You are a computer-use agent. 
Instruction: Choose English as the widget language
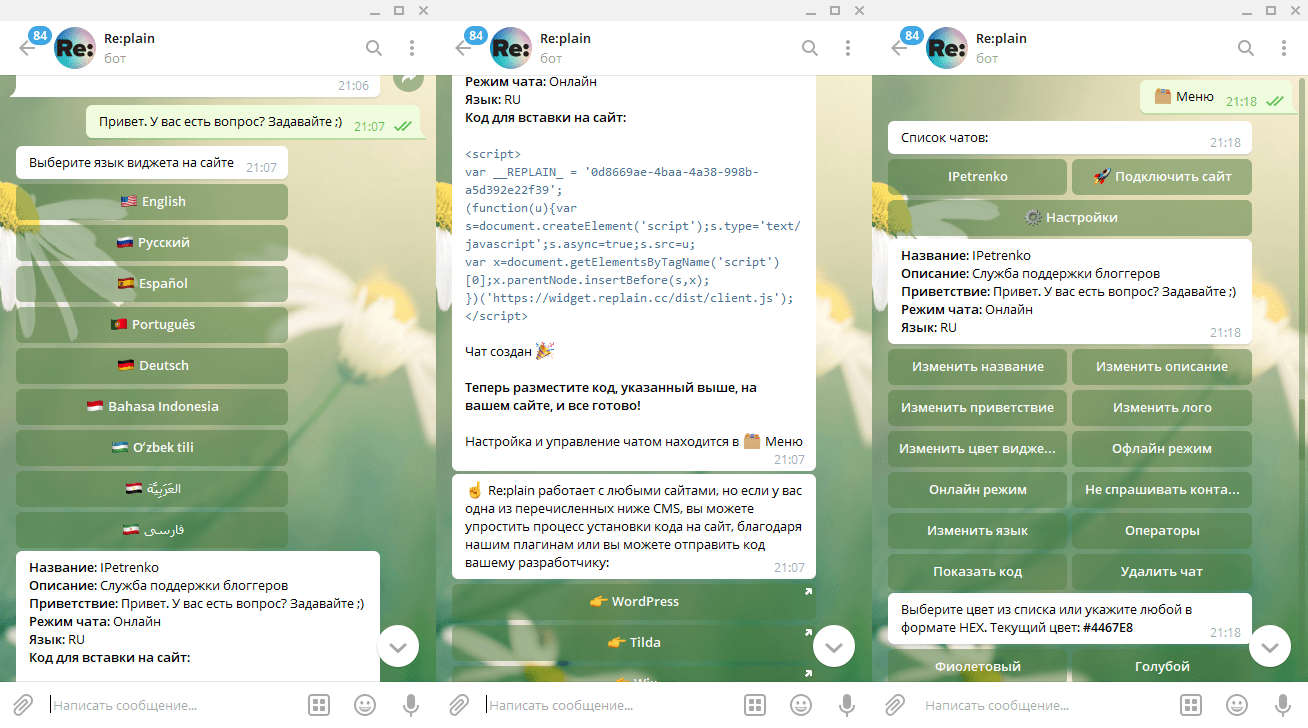152,201
